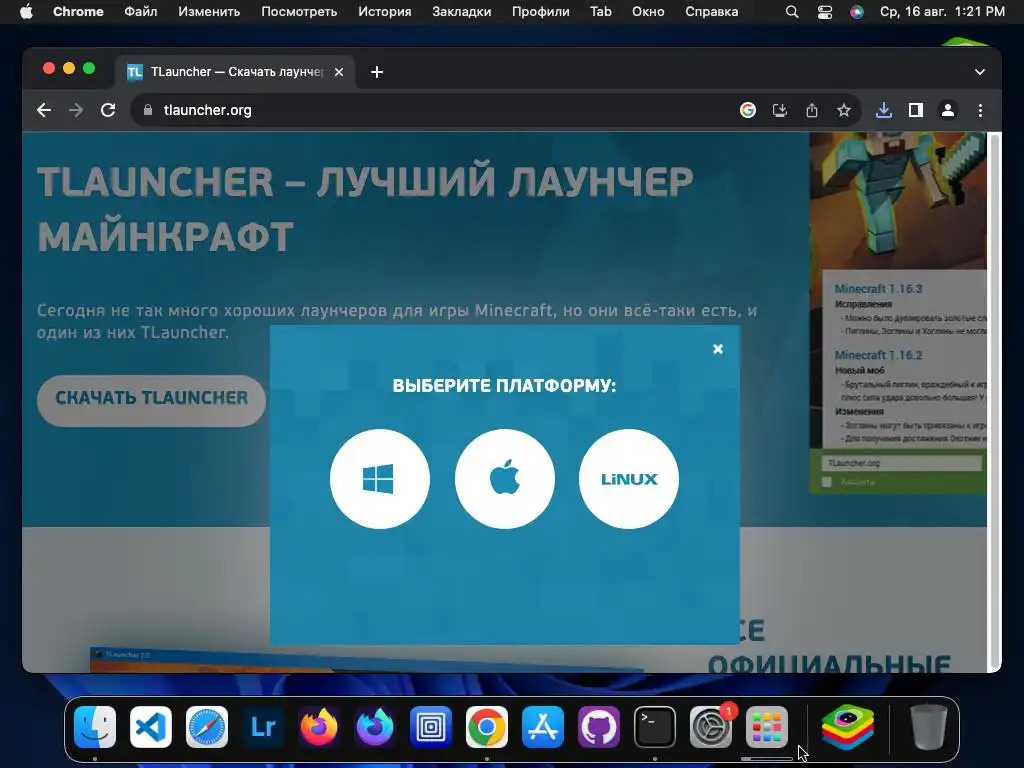Select the TLauncher browser tab

tap(235, 72)
